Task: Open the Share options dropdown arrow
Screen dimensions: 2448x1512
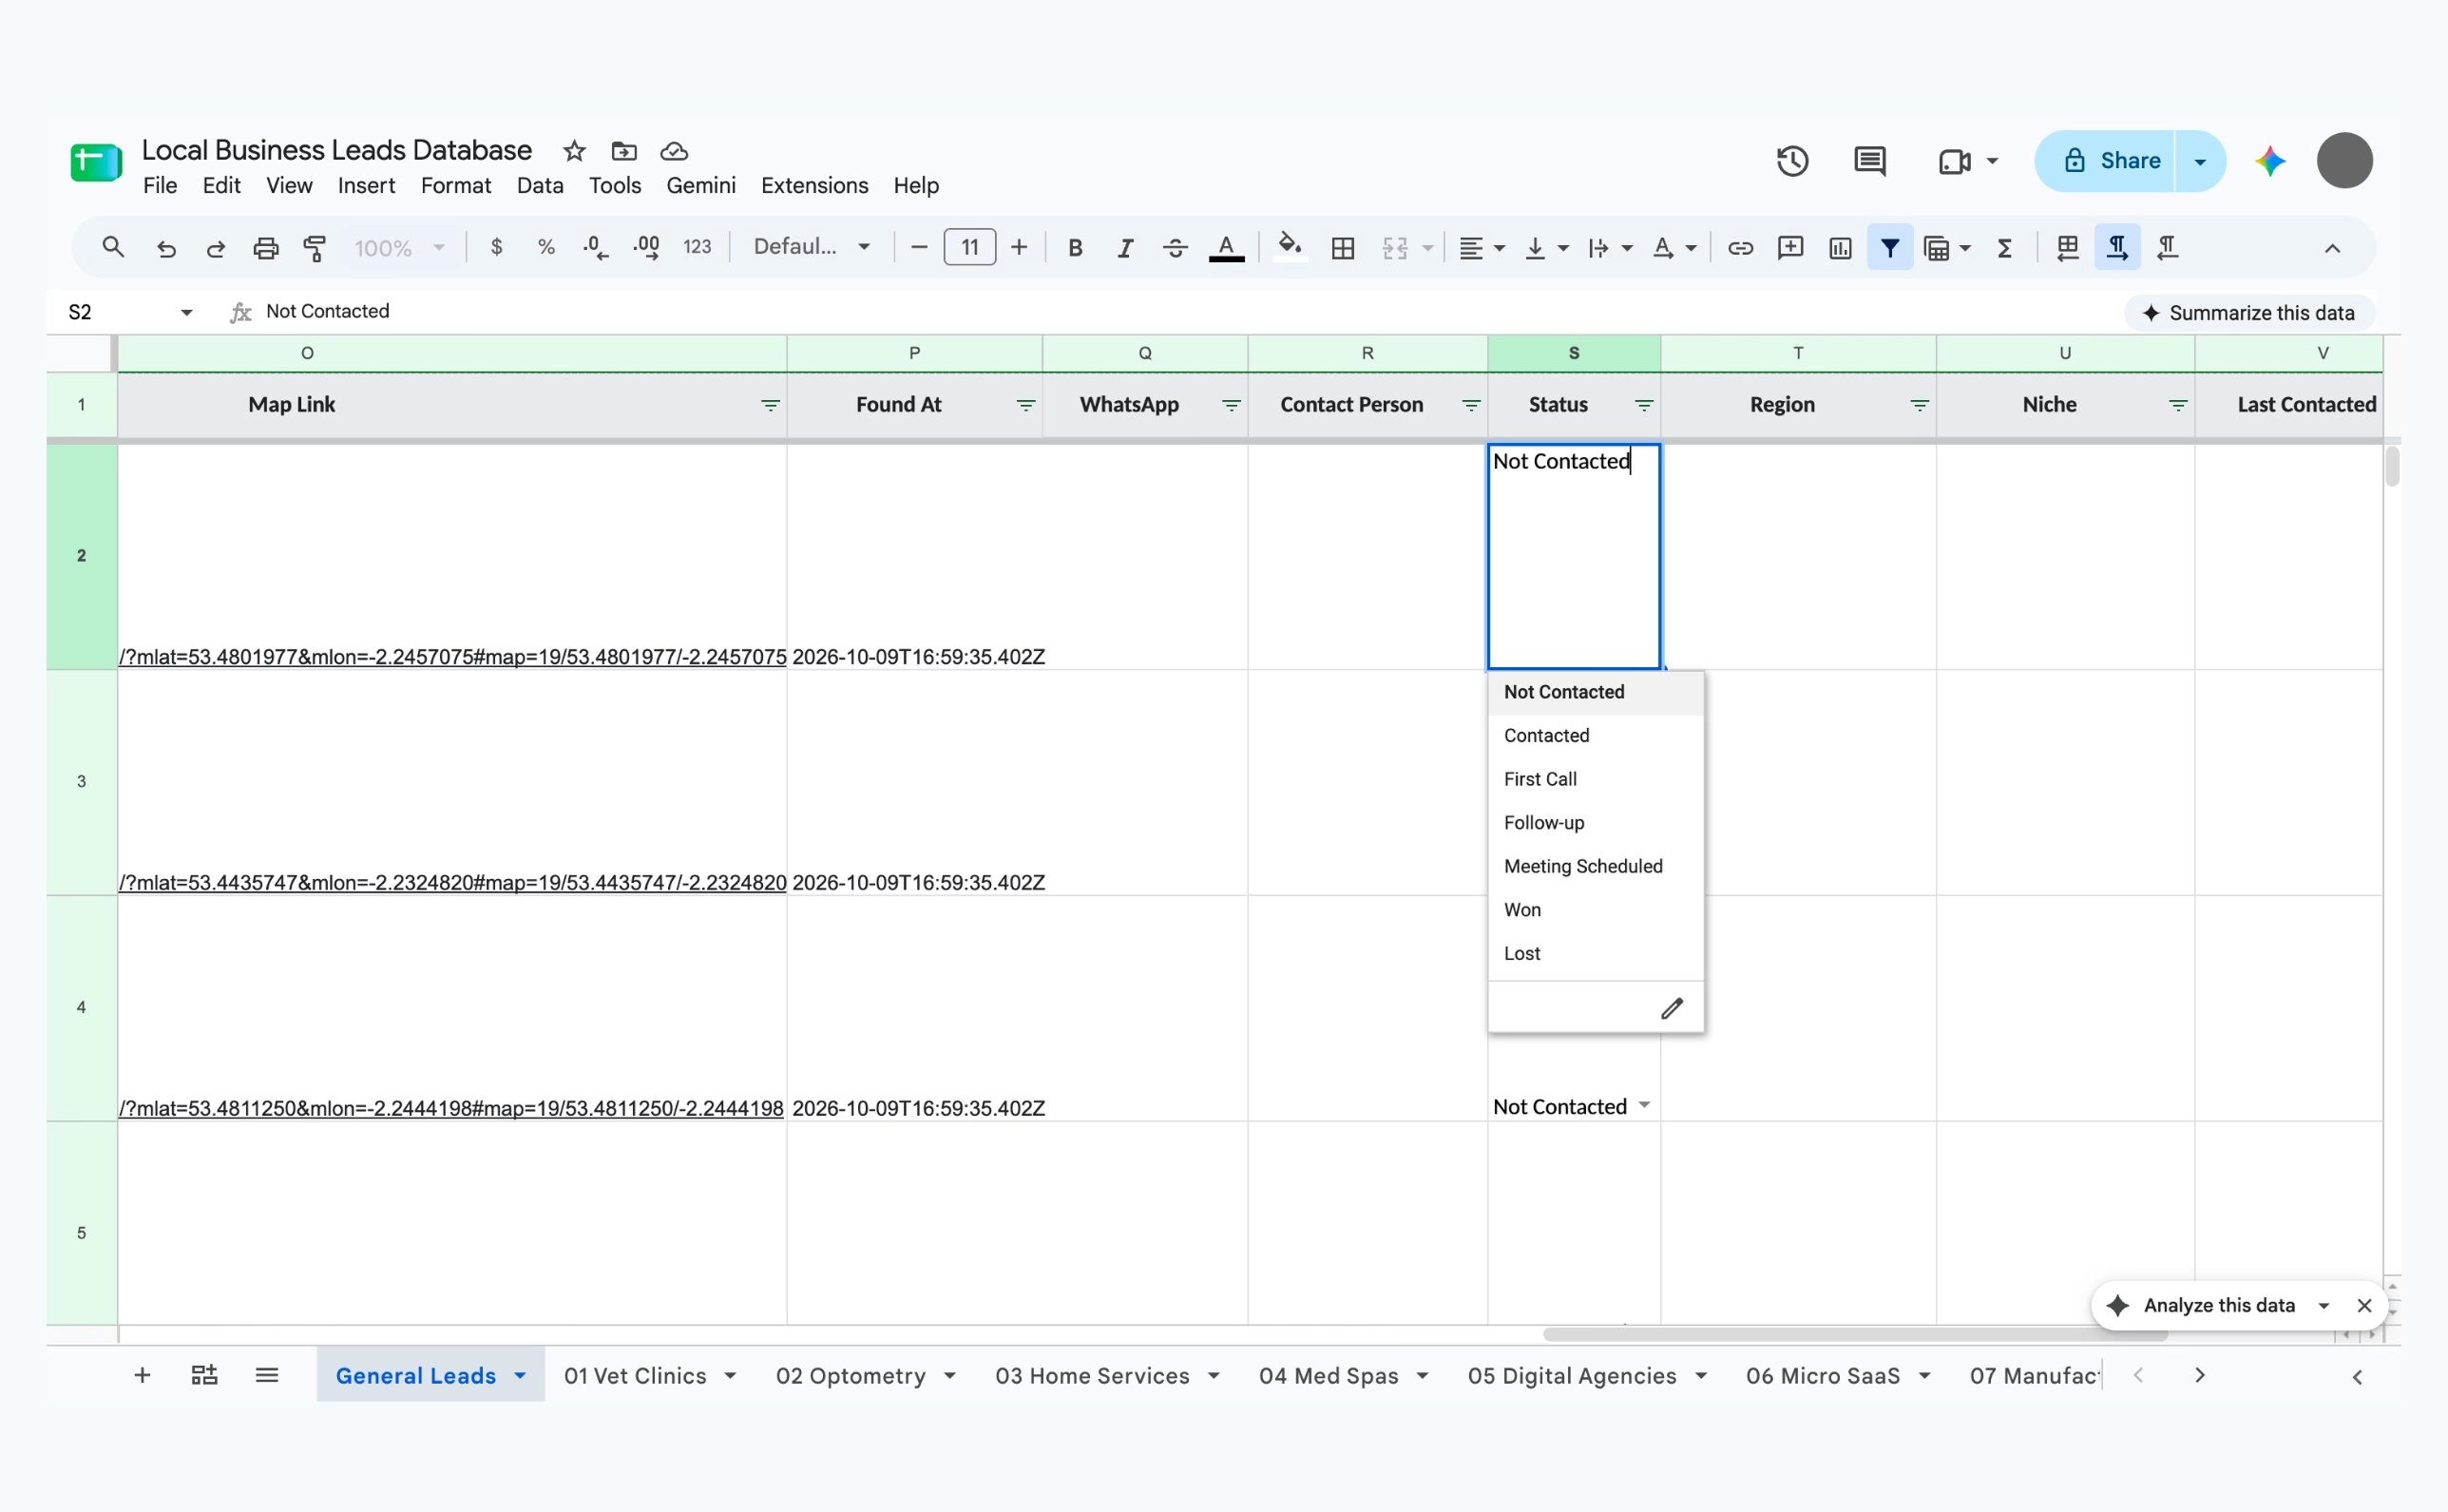Action: pos(2199,161)
